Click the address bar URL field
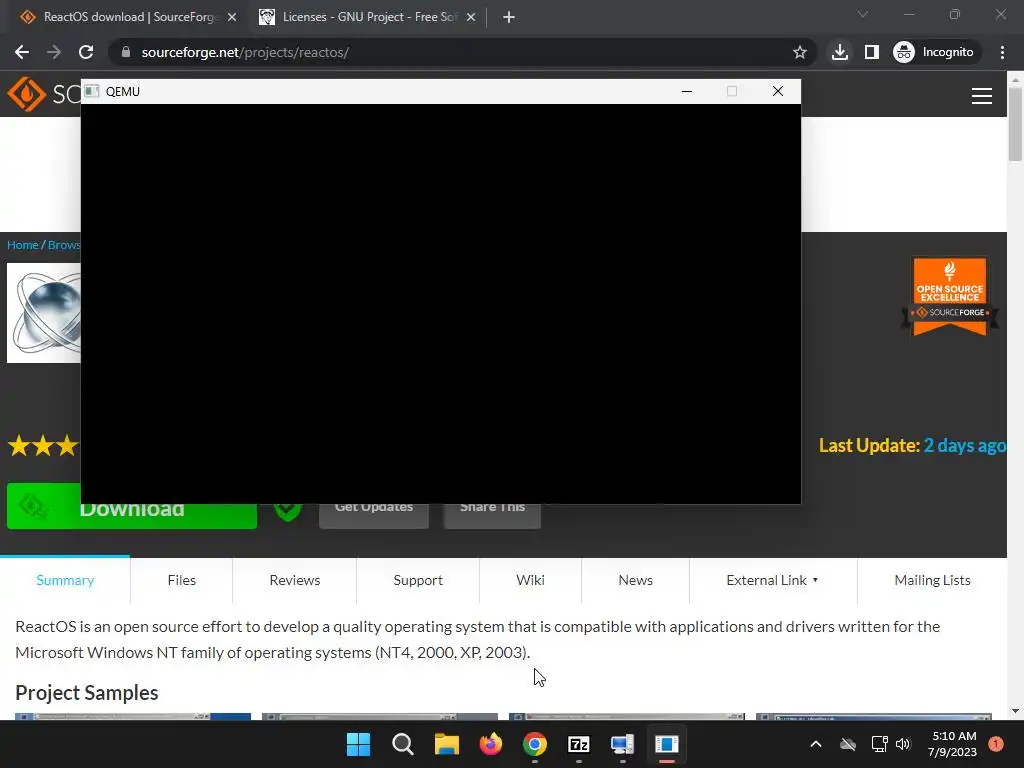The height and width of the screenshot is (768, 1024). (457, 52)
